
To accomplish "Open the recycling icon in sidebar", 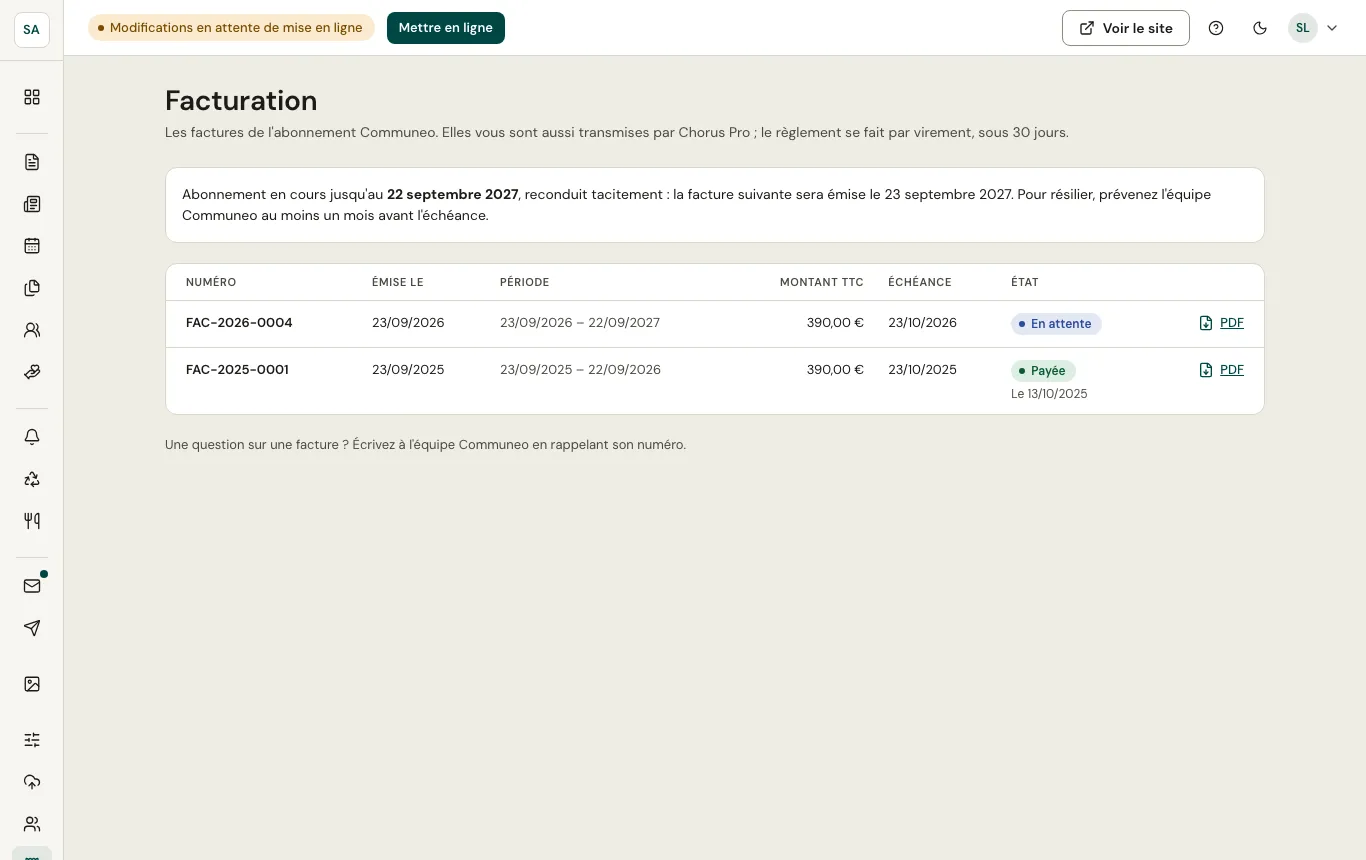I will pyautogui.click(x=32, y=479).
